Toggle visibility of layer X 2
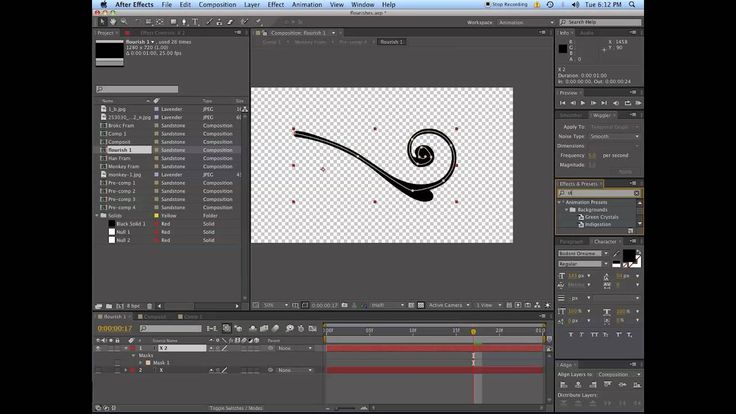Viewport: 736px width, 414px height. coord(99,348)
